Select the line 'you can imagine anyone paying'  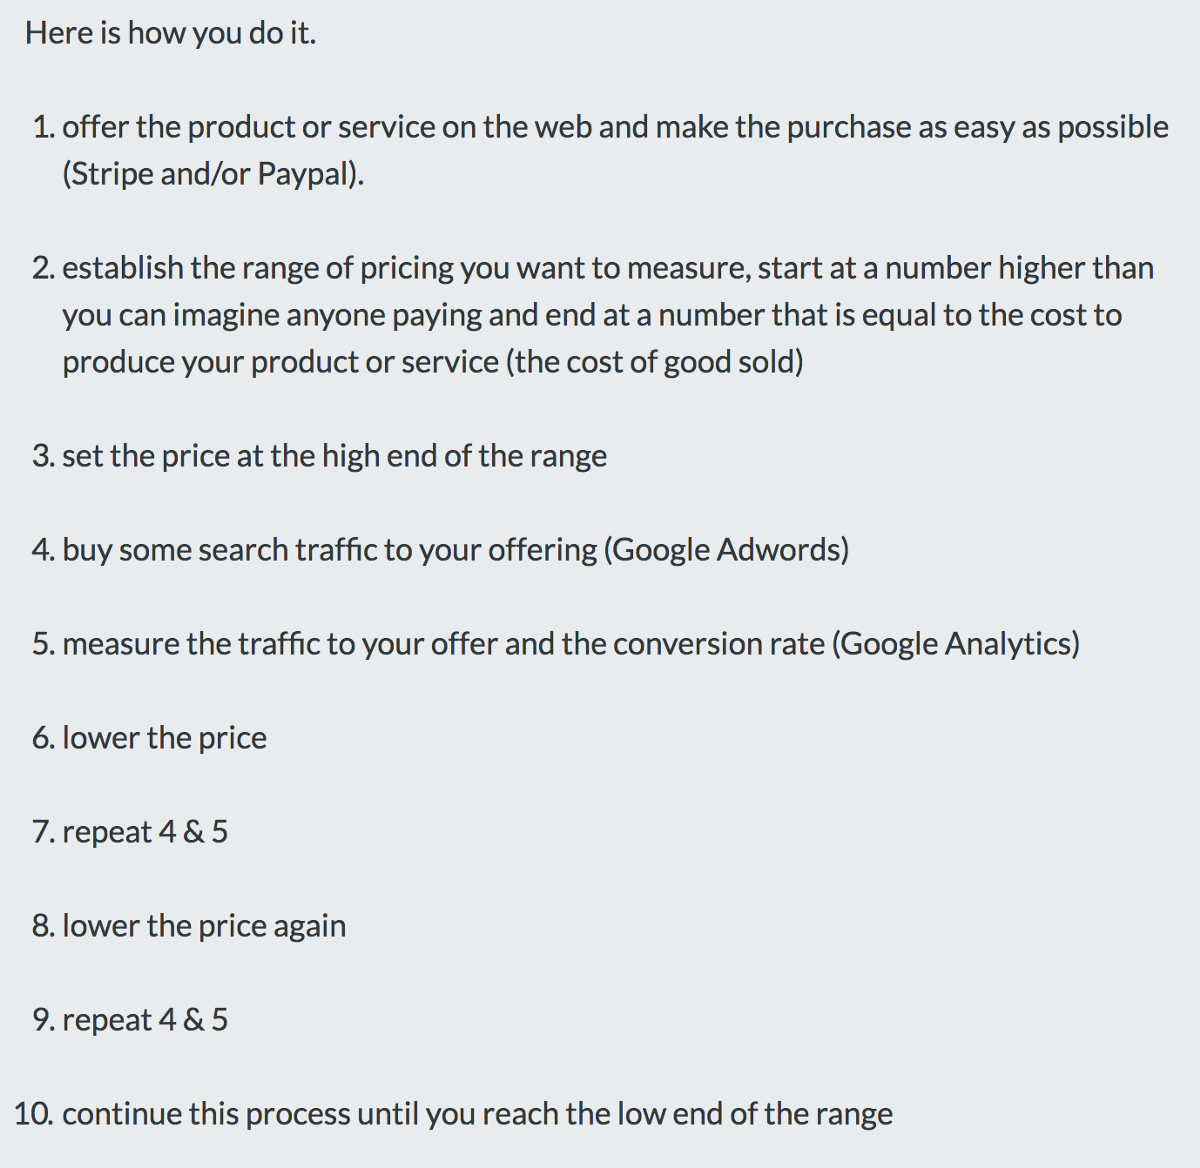point(272,315)
